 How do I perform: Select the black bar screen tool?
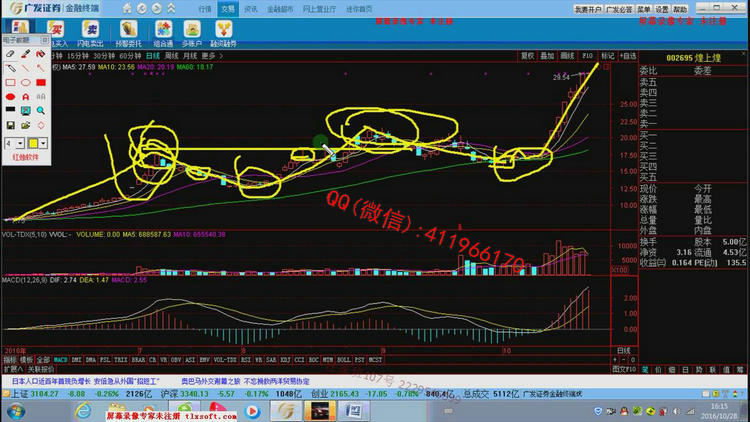(10, 110)
